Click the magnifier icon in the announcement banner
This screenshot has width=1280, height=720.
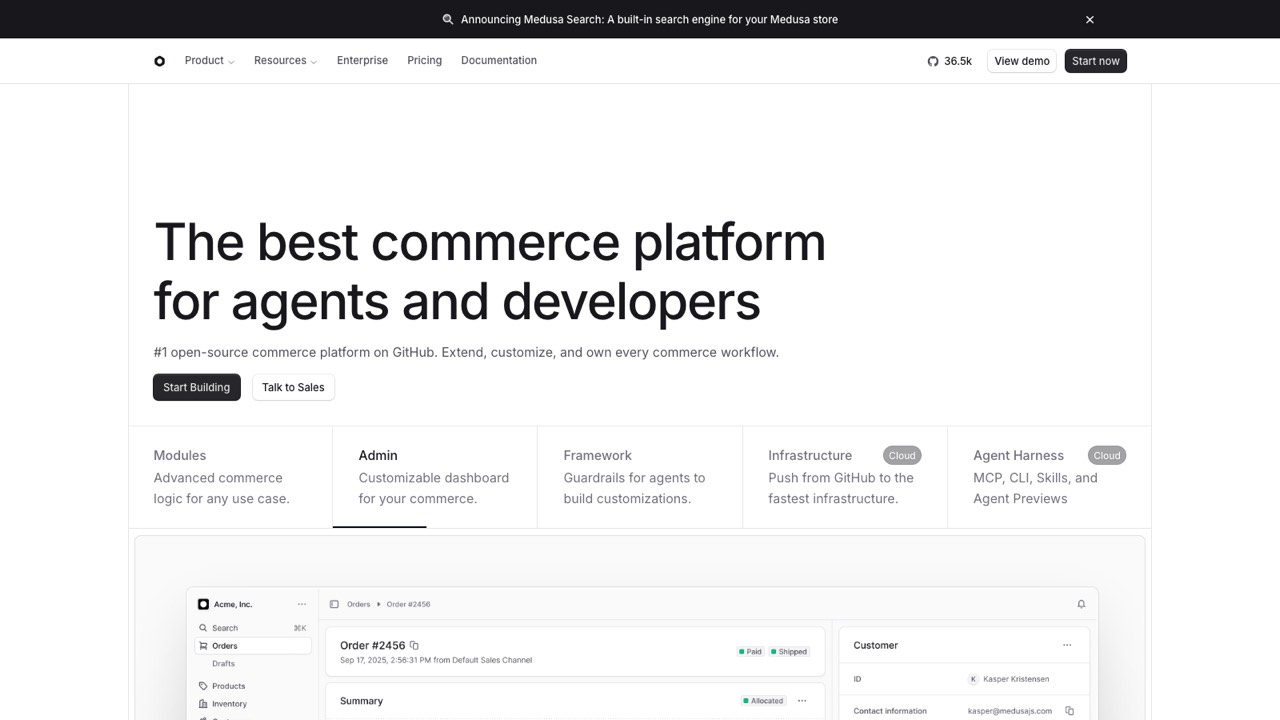click(448, 19)
